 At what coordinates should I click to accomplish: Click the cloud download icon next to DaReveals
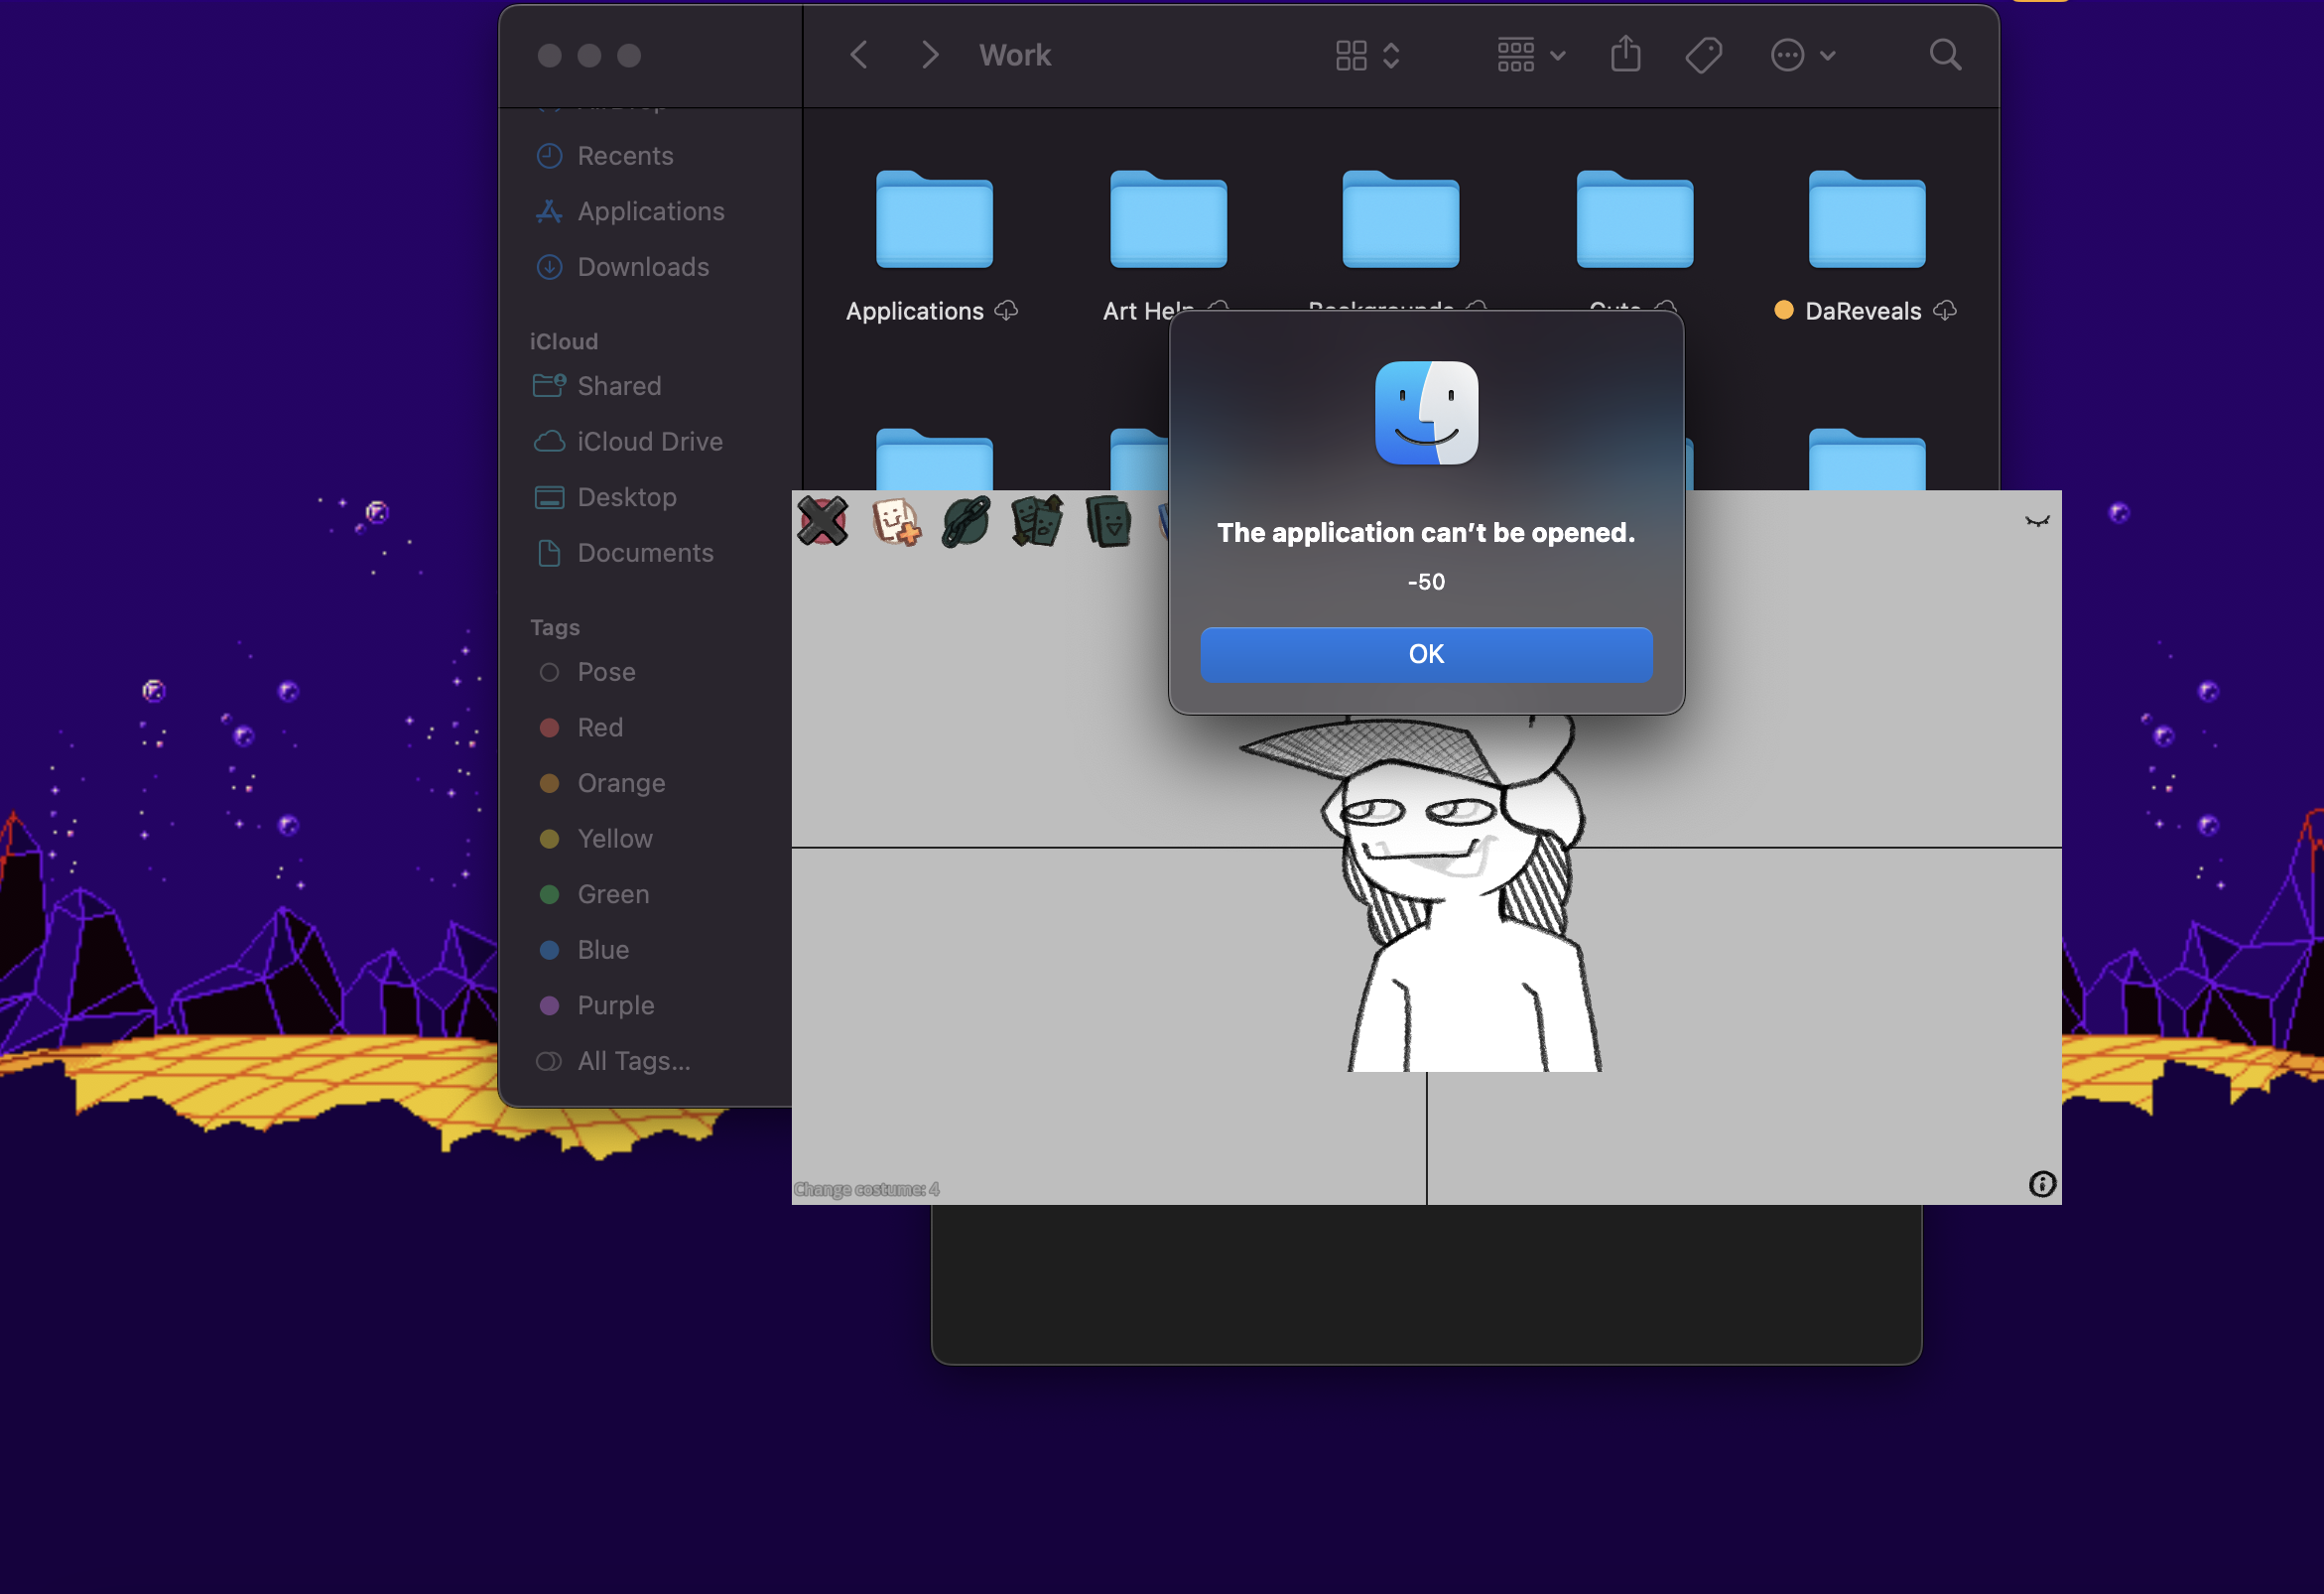point(1944,311)
